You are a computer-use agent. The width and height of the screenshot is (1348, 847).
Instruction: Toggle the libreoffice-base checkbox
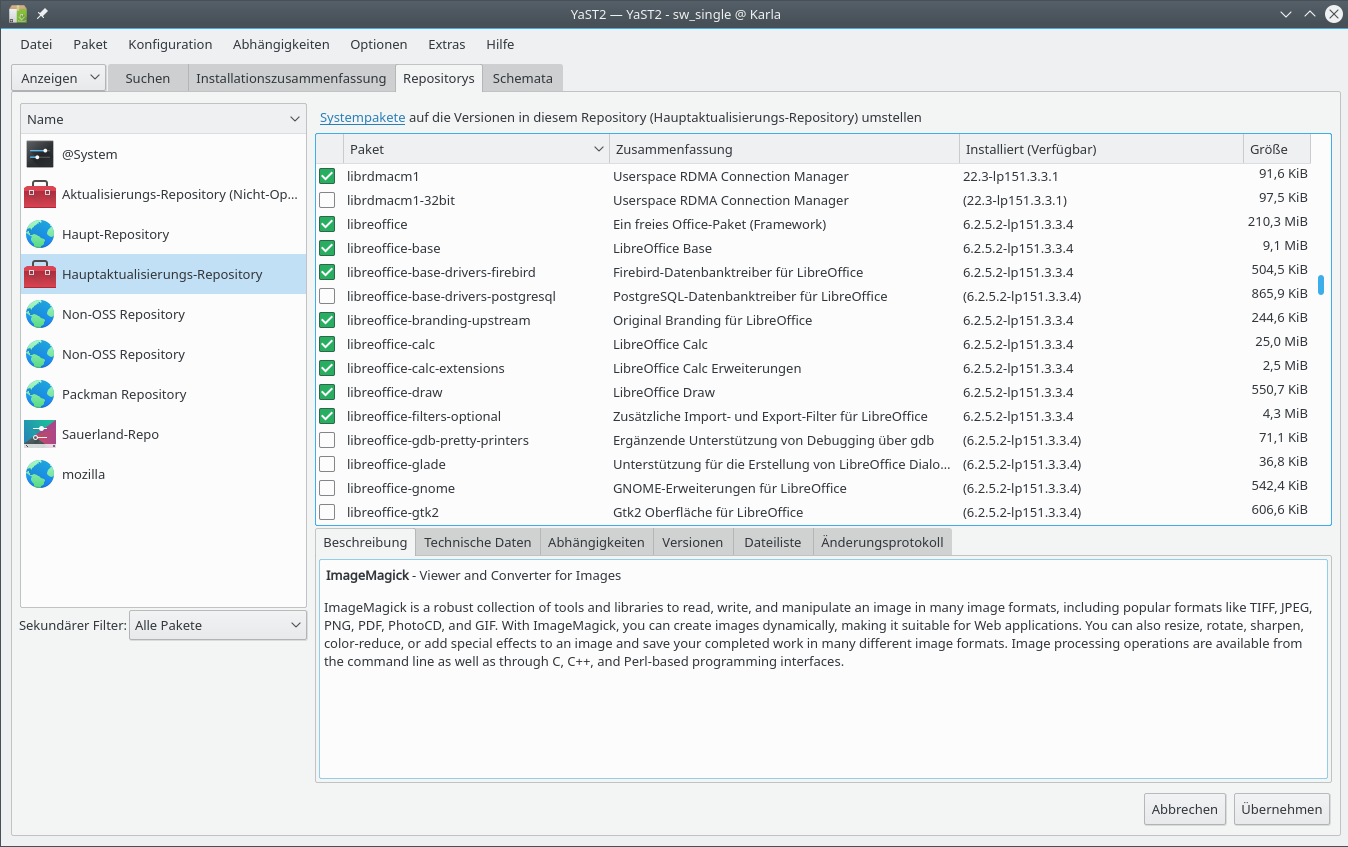327,248
